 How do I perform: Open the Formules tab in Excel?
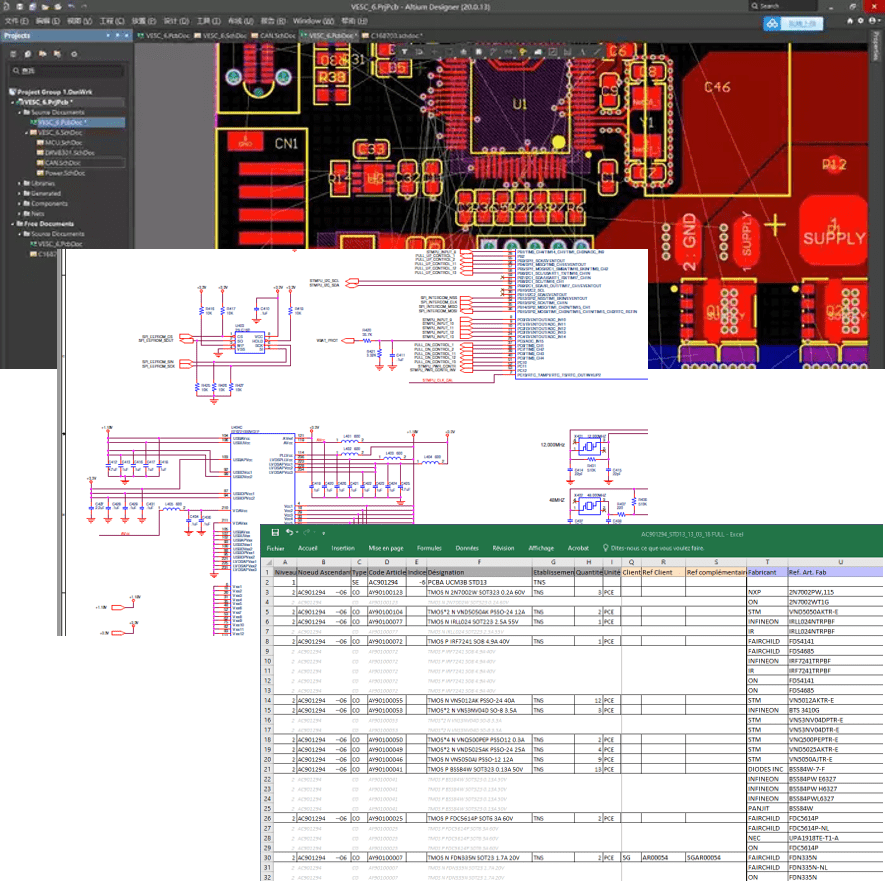point(429,548)
